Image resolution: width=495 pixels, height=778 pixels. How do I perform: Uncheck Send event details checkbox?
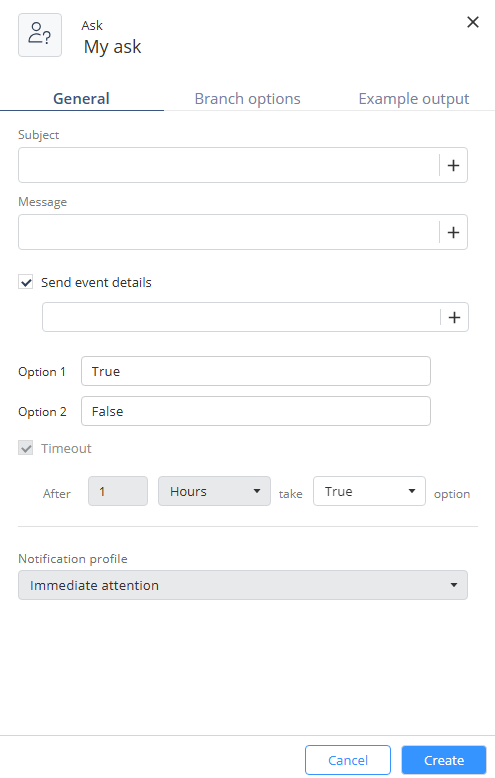(x=26, y=282)
